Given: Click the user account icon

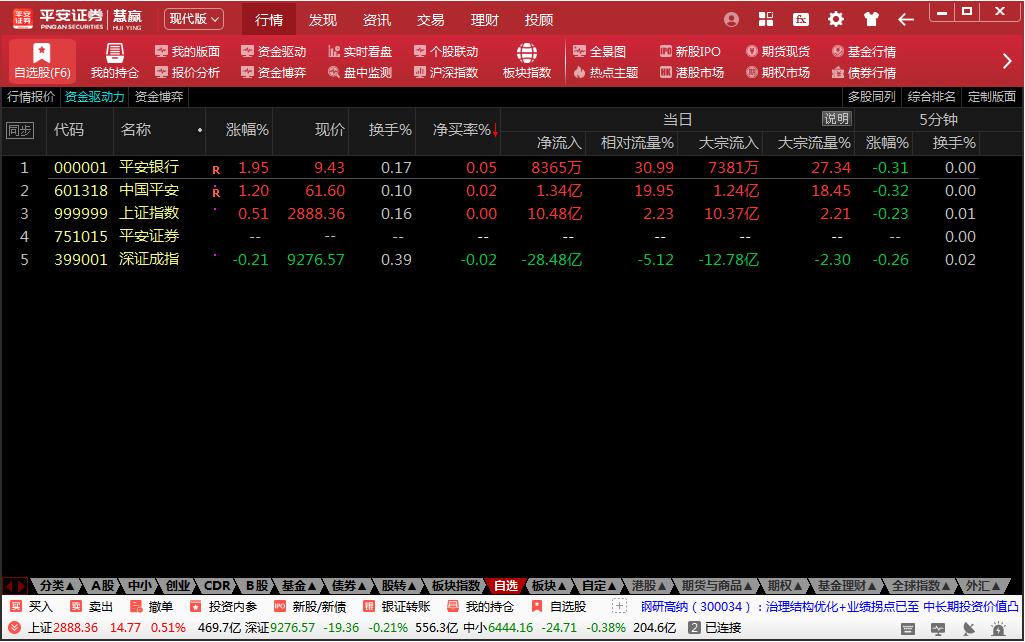Looking at the screenshot, I should tap(731, 20).
